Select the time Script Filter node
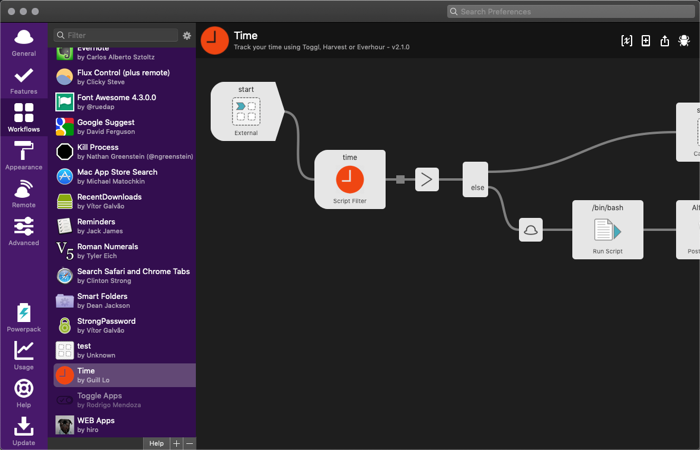The image size is (700, 450). 350,179
